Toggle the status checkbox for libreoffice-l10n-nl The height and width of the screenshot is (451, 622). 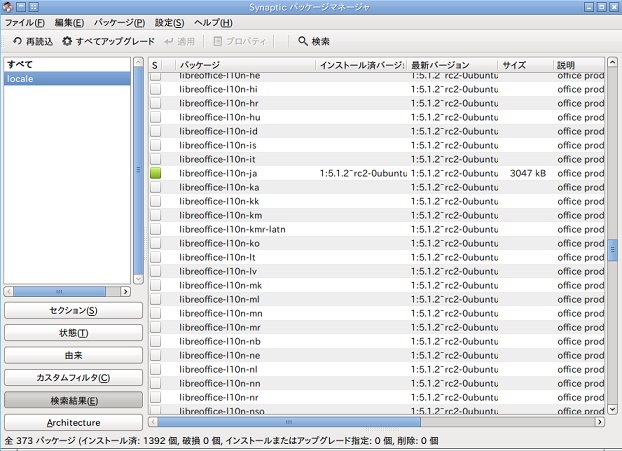pyautogui.click(x=156, y=369)
